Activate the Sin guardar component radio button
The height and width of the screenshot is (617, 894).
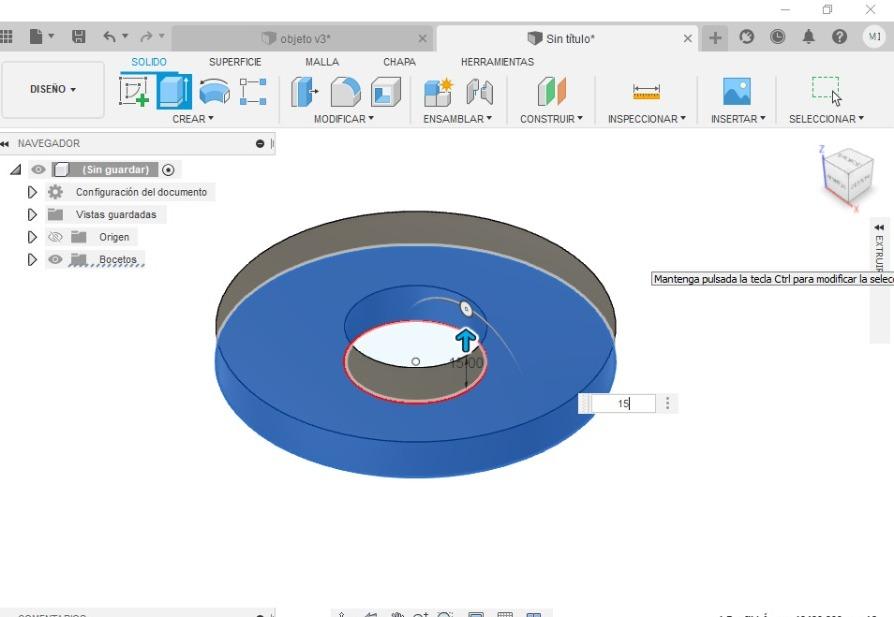coord(168,170)
